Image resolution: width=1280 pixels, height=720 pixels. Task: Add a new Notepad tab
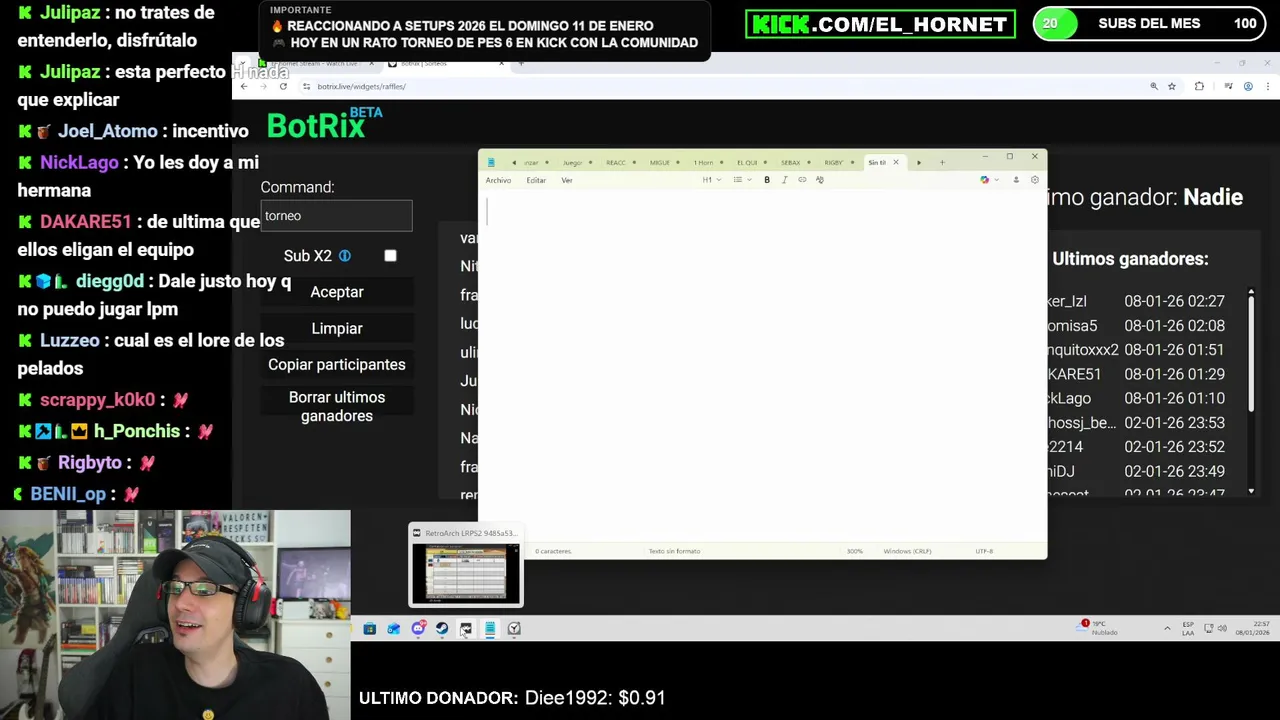942,162
